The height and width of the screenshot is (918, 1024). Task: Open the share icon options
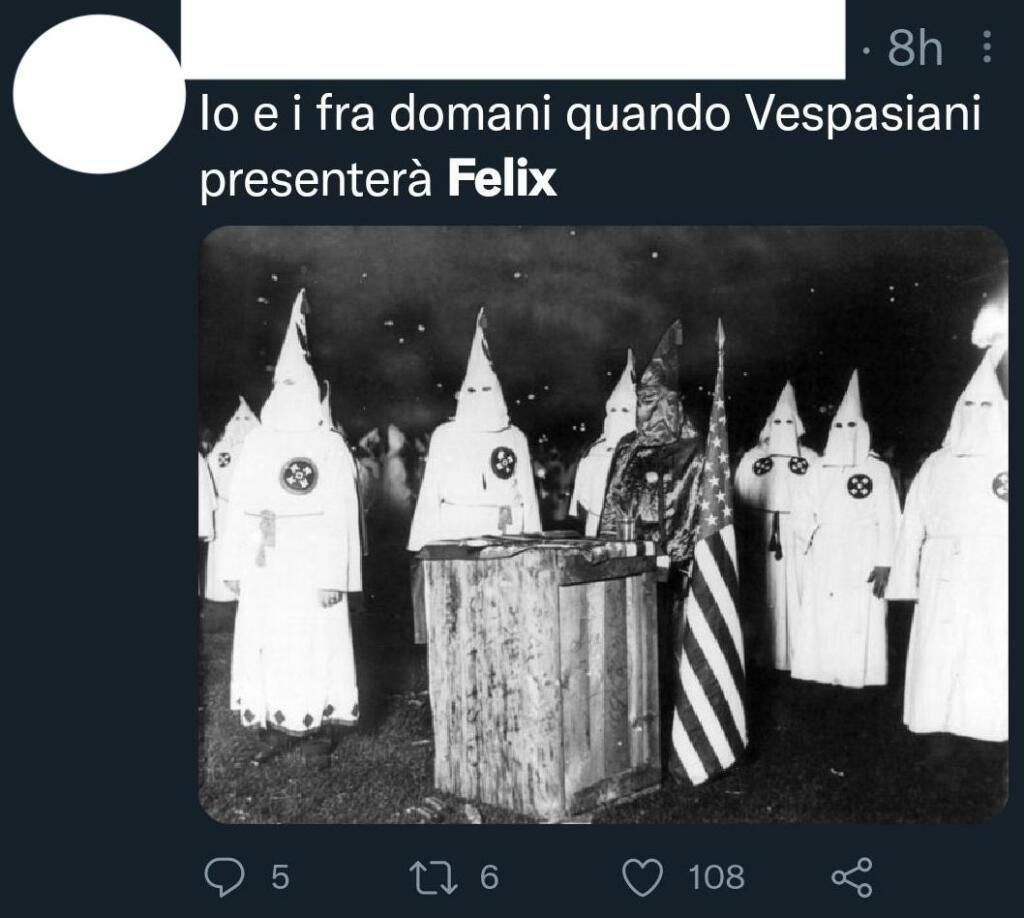click(x=852, y=877)
